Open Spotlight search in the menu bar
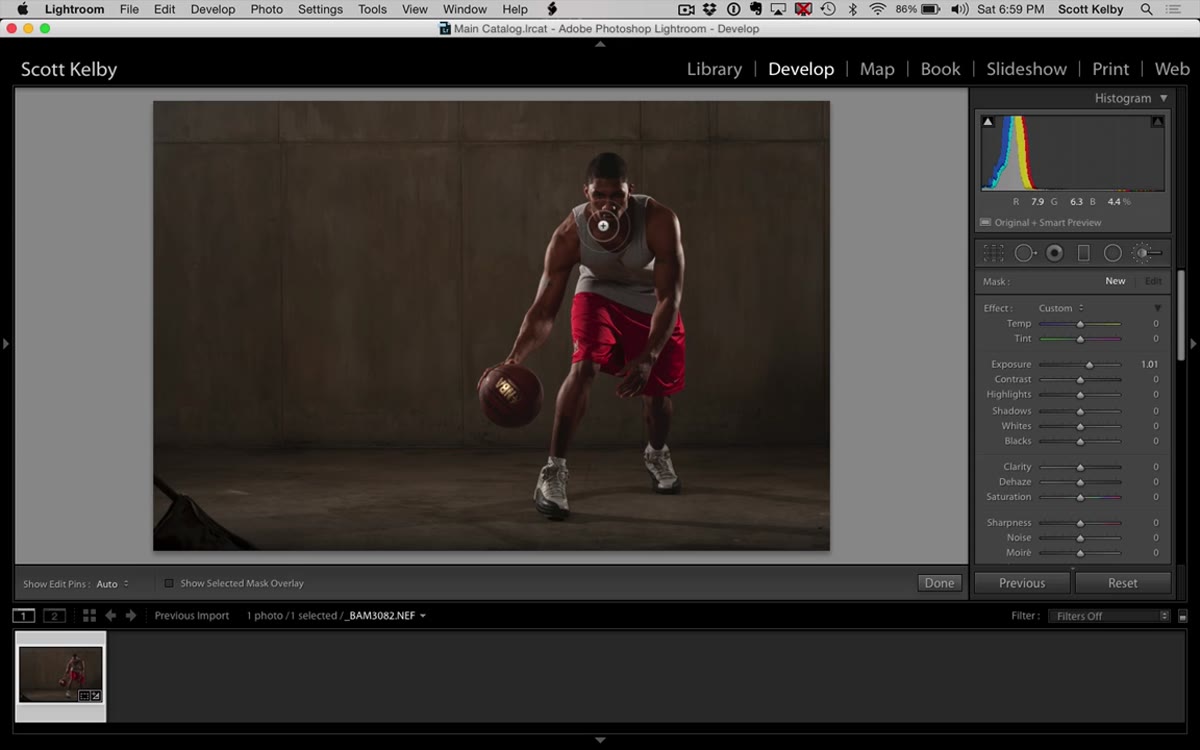The width and height of the screenshot is (1200, 750). pyautogui.click(x=1146, y=9)
